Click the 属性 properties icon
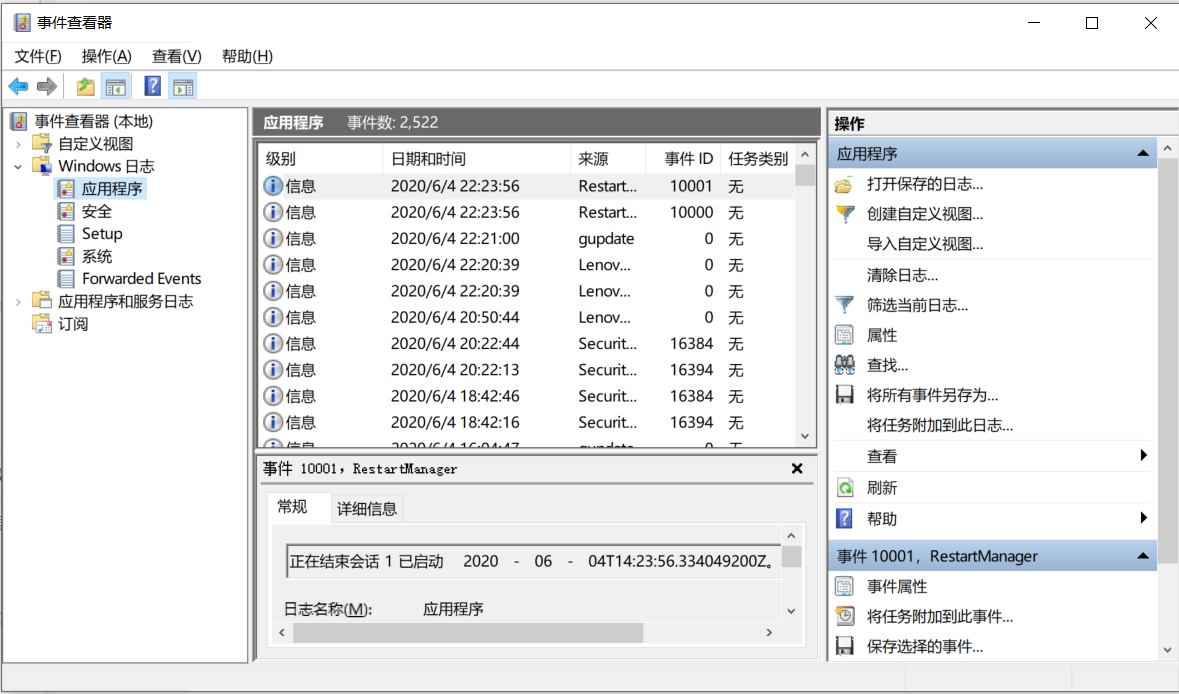This screenshot has width=1179, height=694. 844,335
